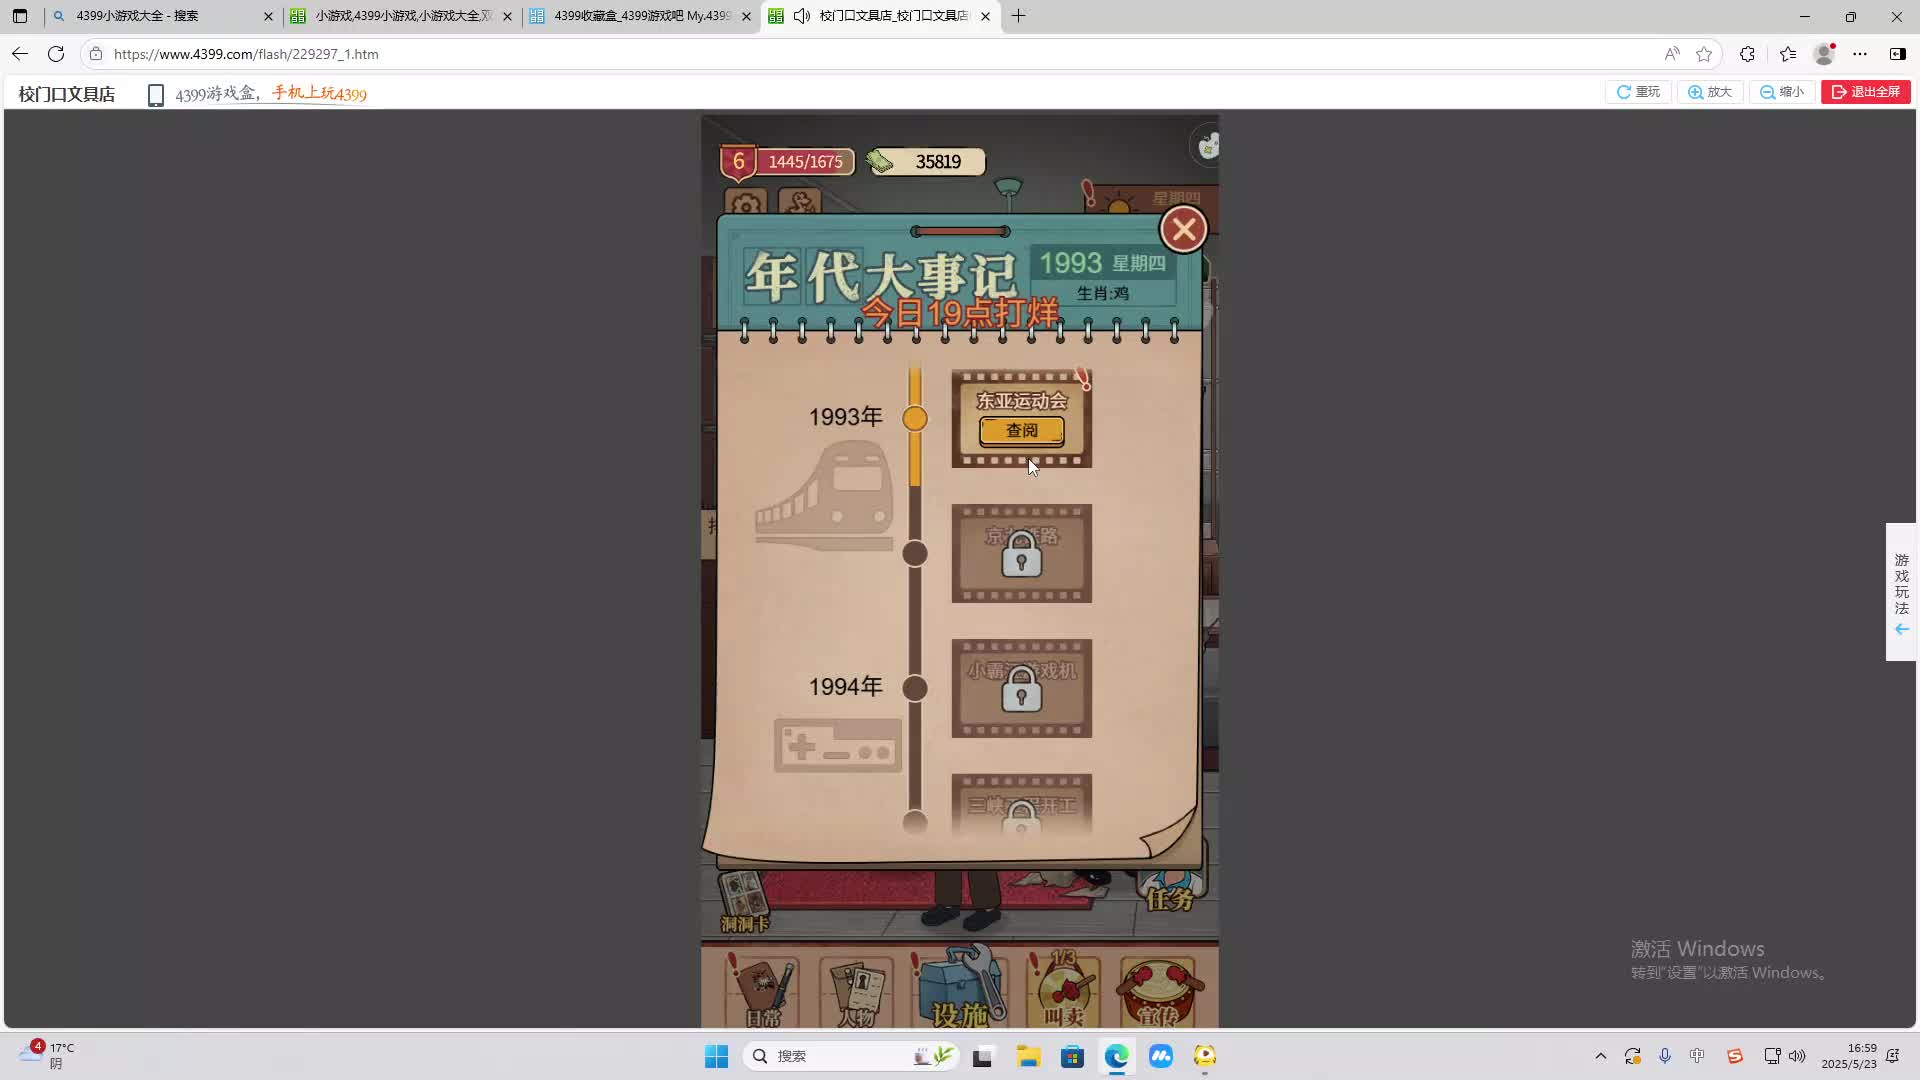The image size is (1920, 1080).
Task: Open the 叫卖 hawking drum feature
Action: click(1064, 990)
